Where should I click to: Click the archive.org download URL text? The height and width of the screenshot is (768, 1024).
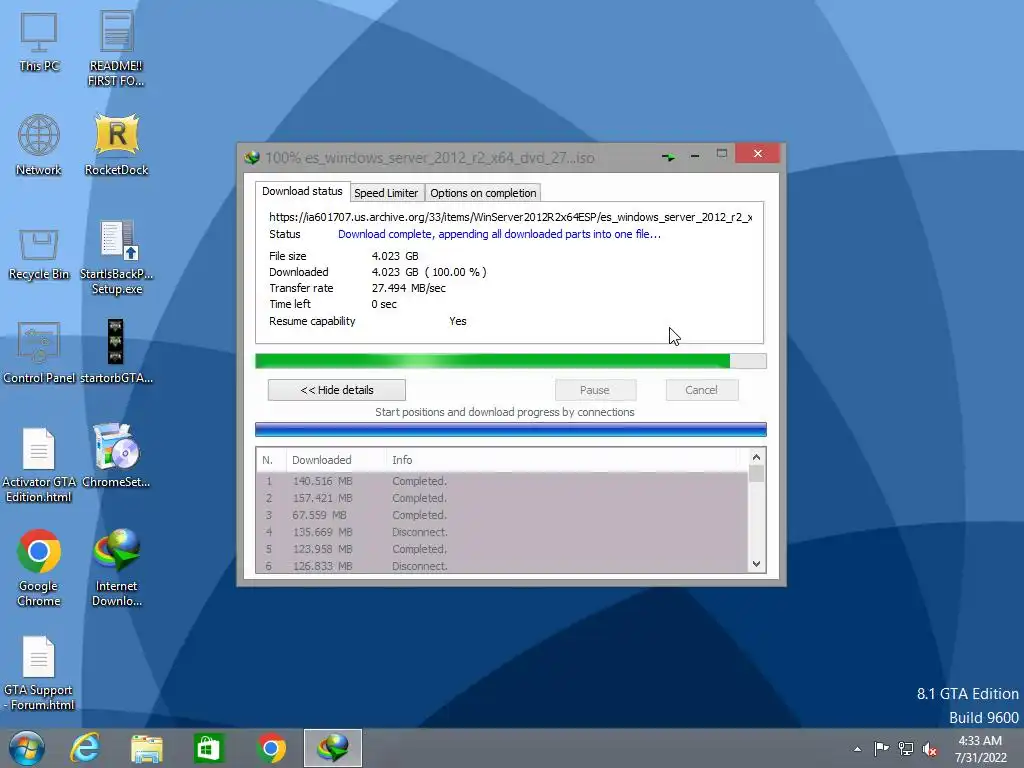click(511, 217)
